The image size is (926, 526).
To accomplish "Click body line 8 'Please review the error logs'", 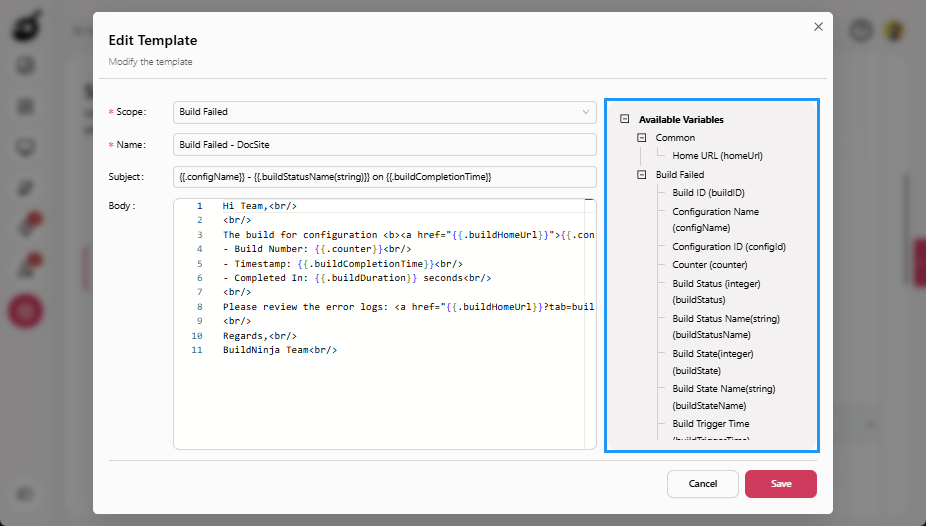I will point(305,307).
